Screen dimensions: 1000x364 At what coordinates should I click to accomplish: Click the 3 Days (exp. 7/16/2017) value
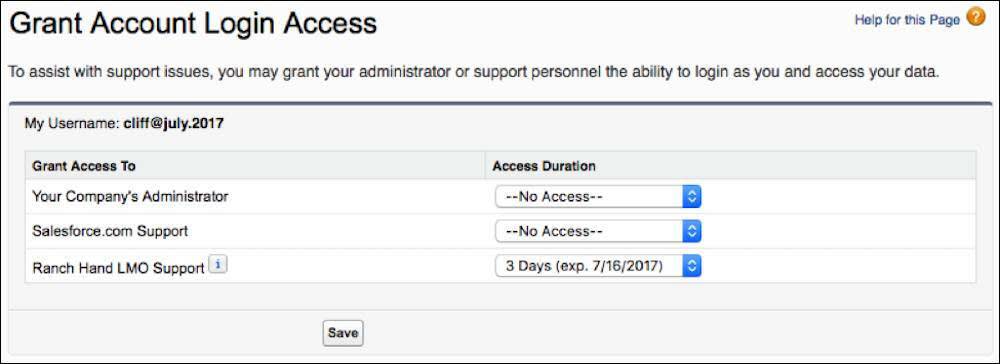pos(584,266)
